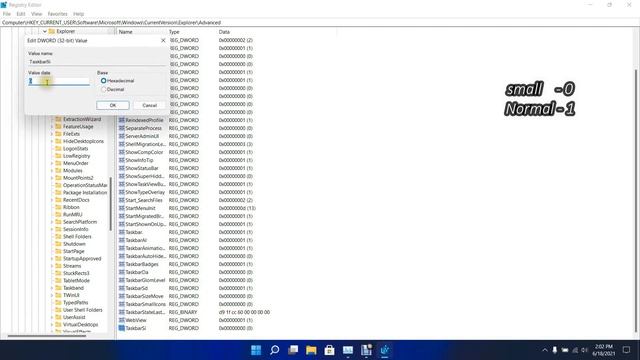Image resolution: width=640 pixels, height=360 pixels.
Task: Click the TaskbarSmallIcons value icon
Action: [121, 304]
